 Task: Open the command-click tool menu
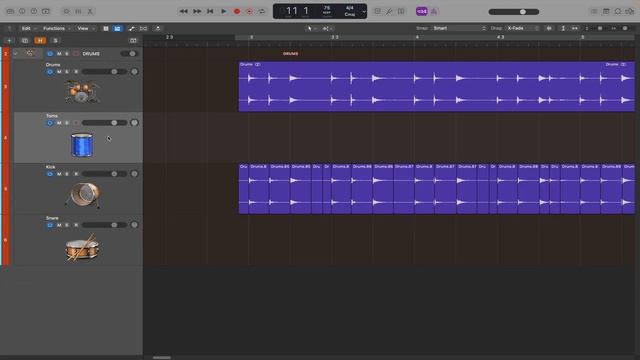[x=328, y=28]
